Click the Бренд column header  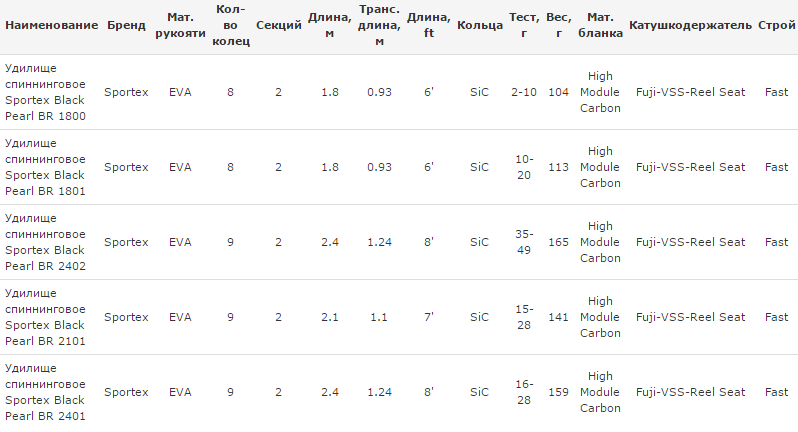pos(126,25)
